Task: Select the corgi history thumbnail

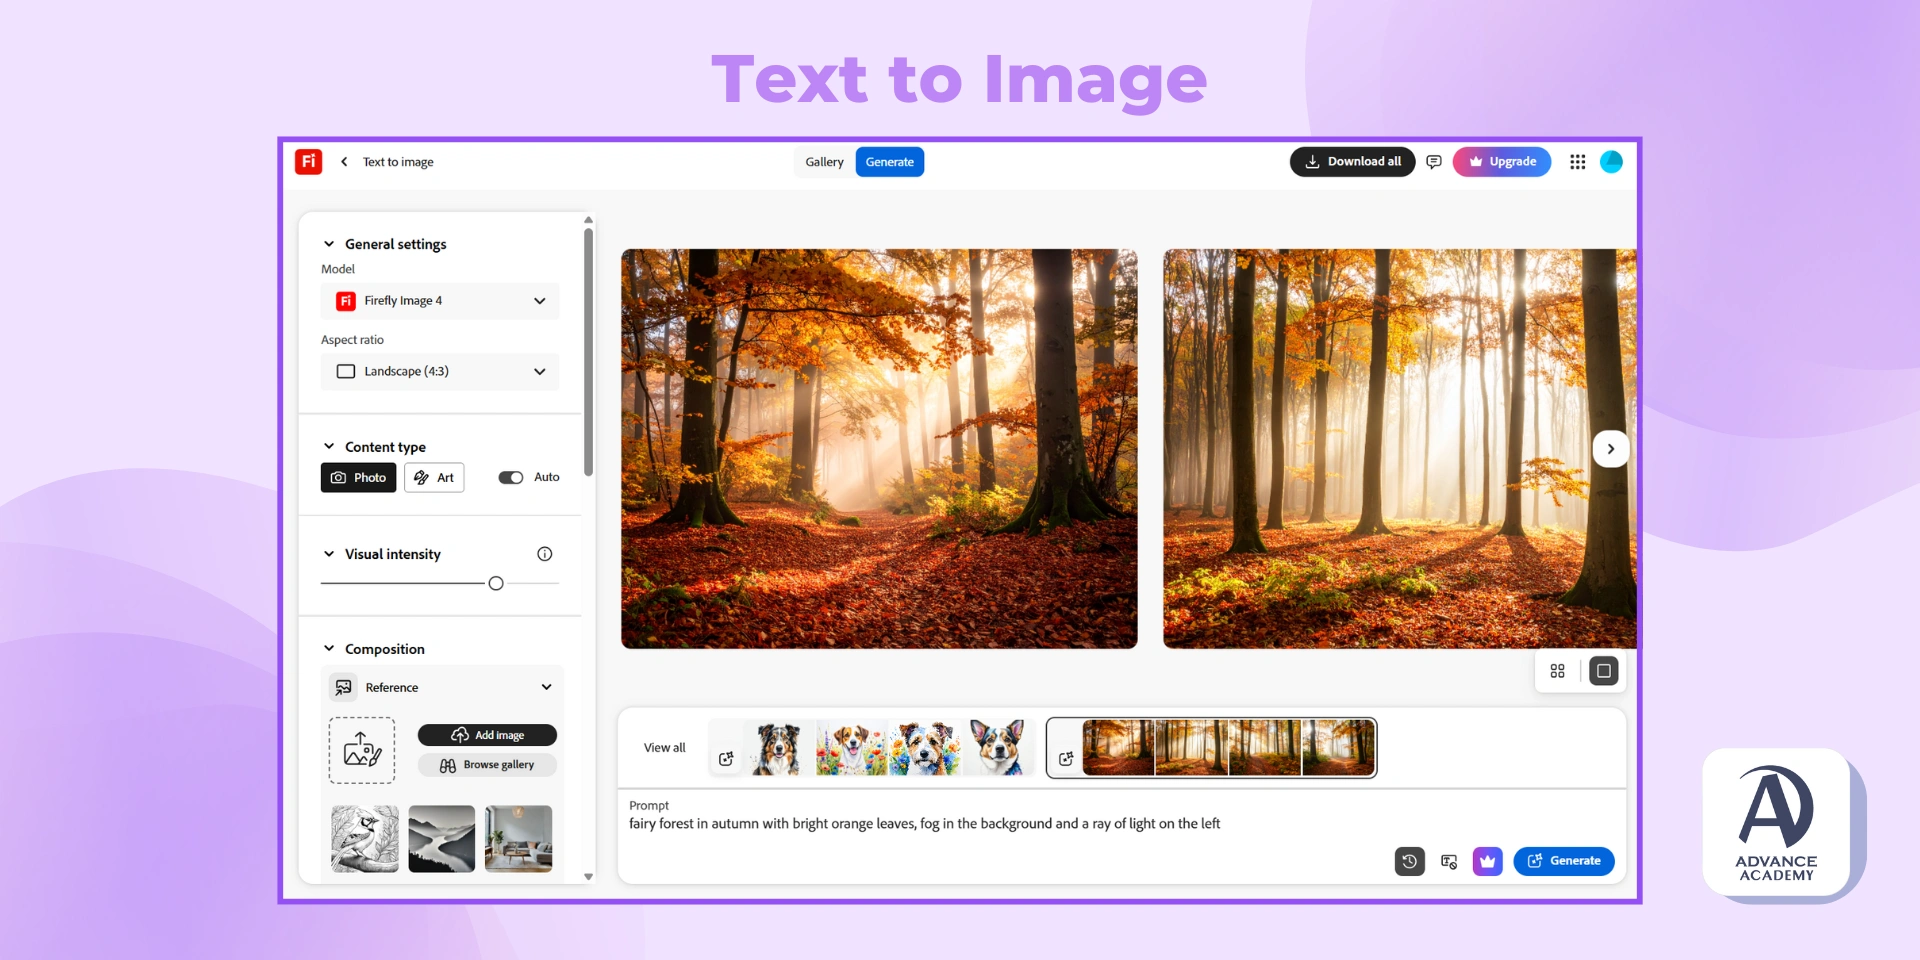Action: pyautogui.click(x=998, y=748)
